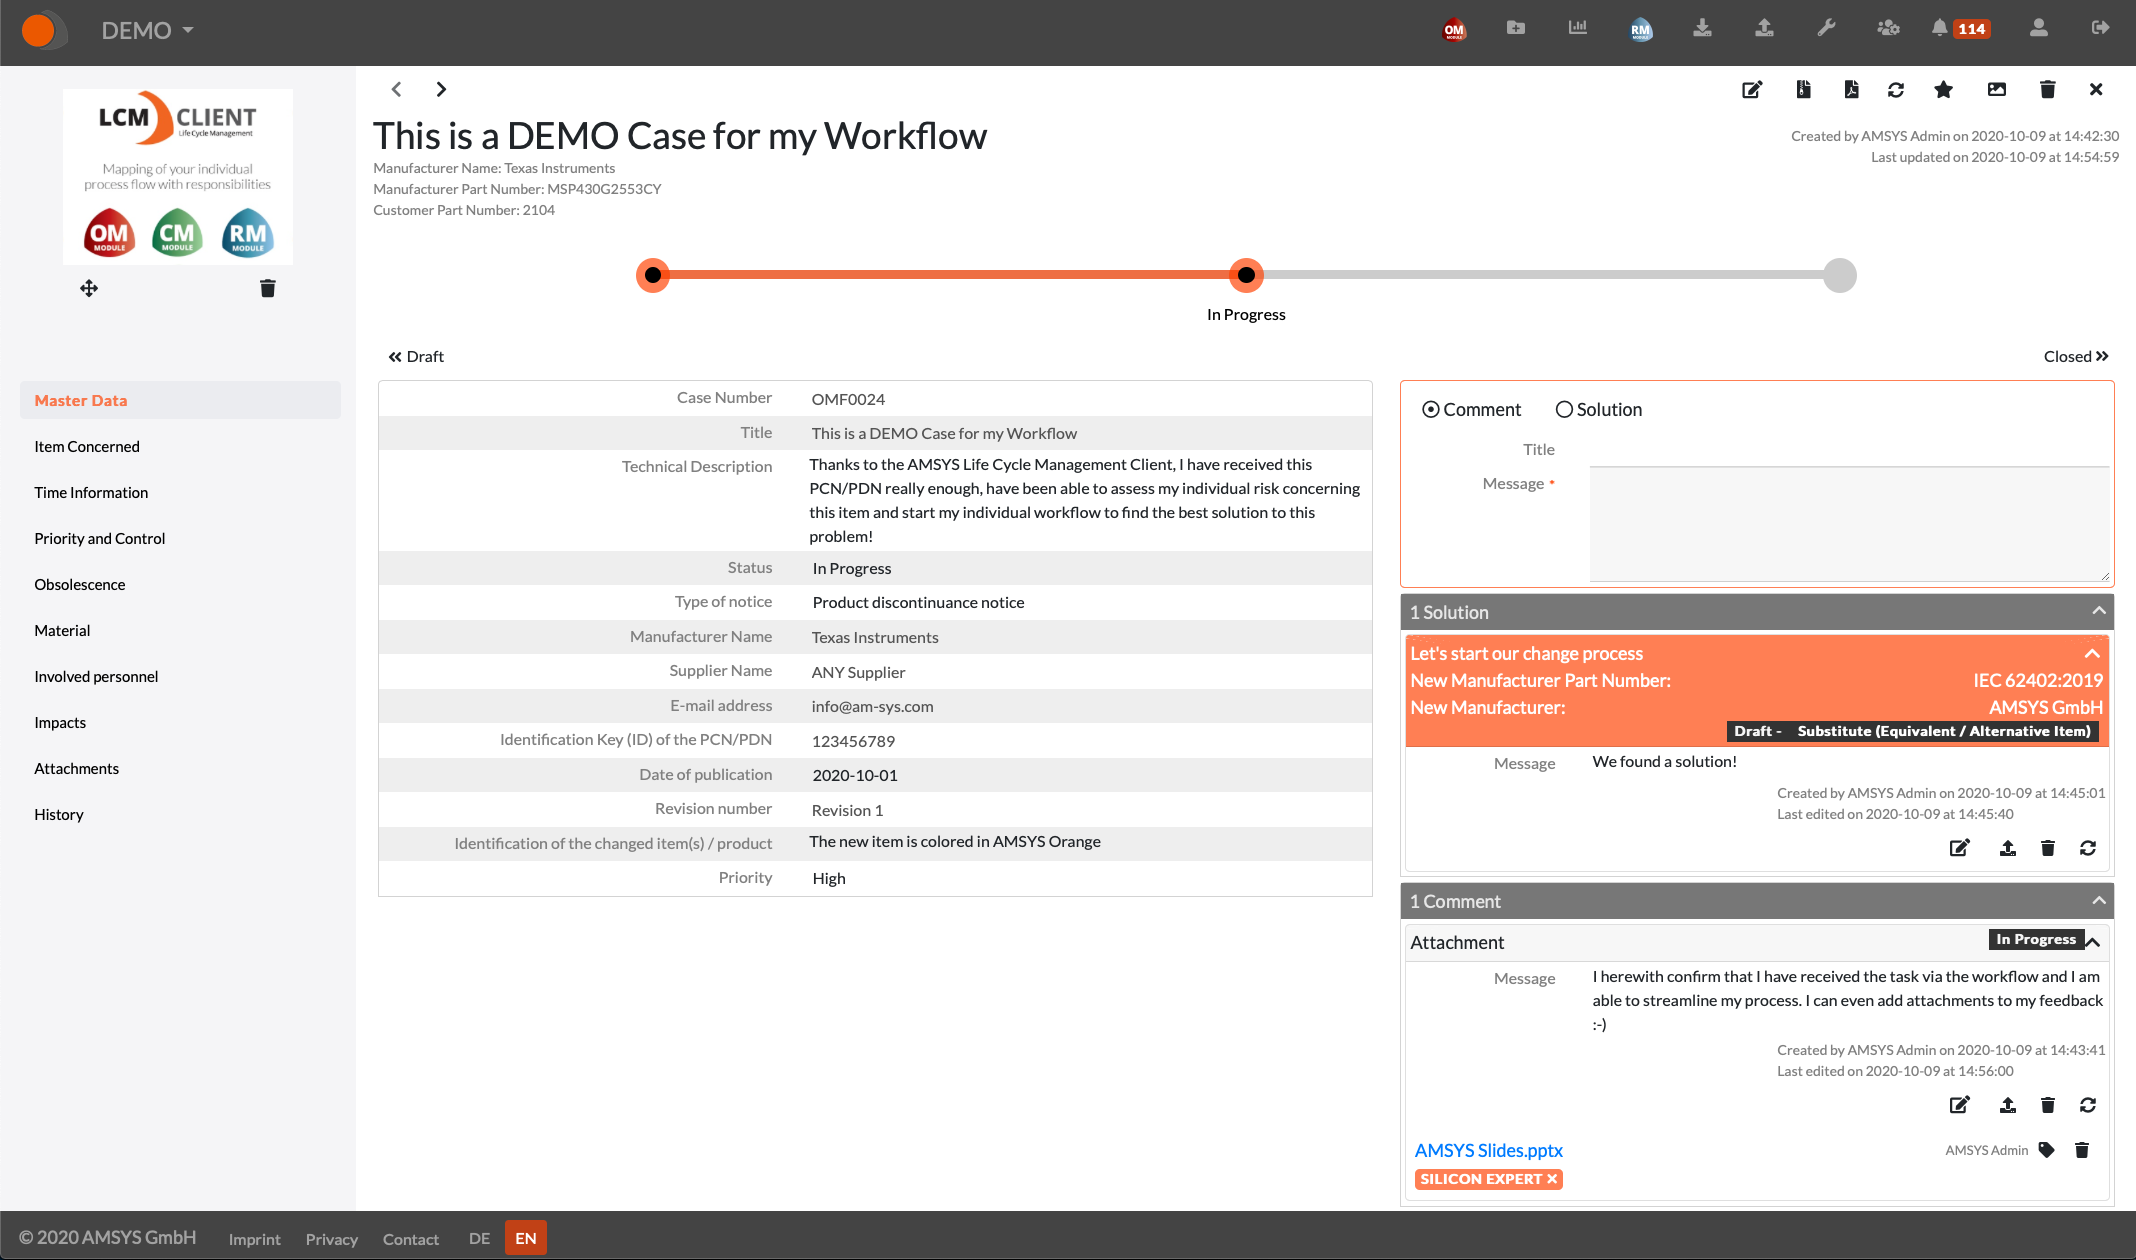Image resolution: width=2136 pixels, height=1260 pixels.
Task: Mark the case as favorite with the star
Action: (x=1943, y=89)
